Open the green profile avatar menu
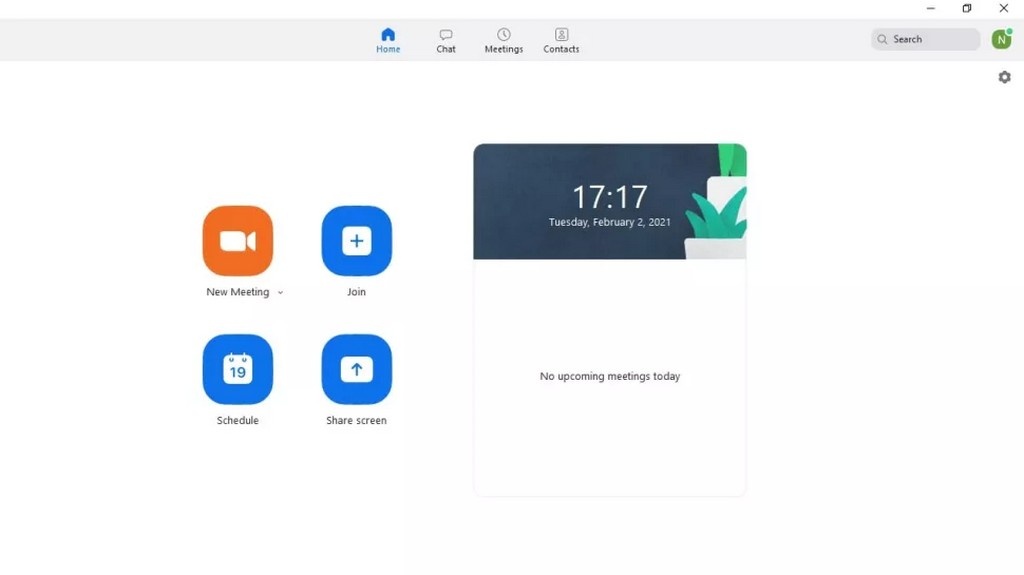 pos(1001,39)
